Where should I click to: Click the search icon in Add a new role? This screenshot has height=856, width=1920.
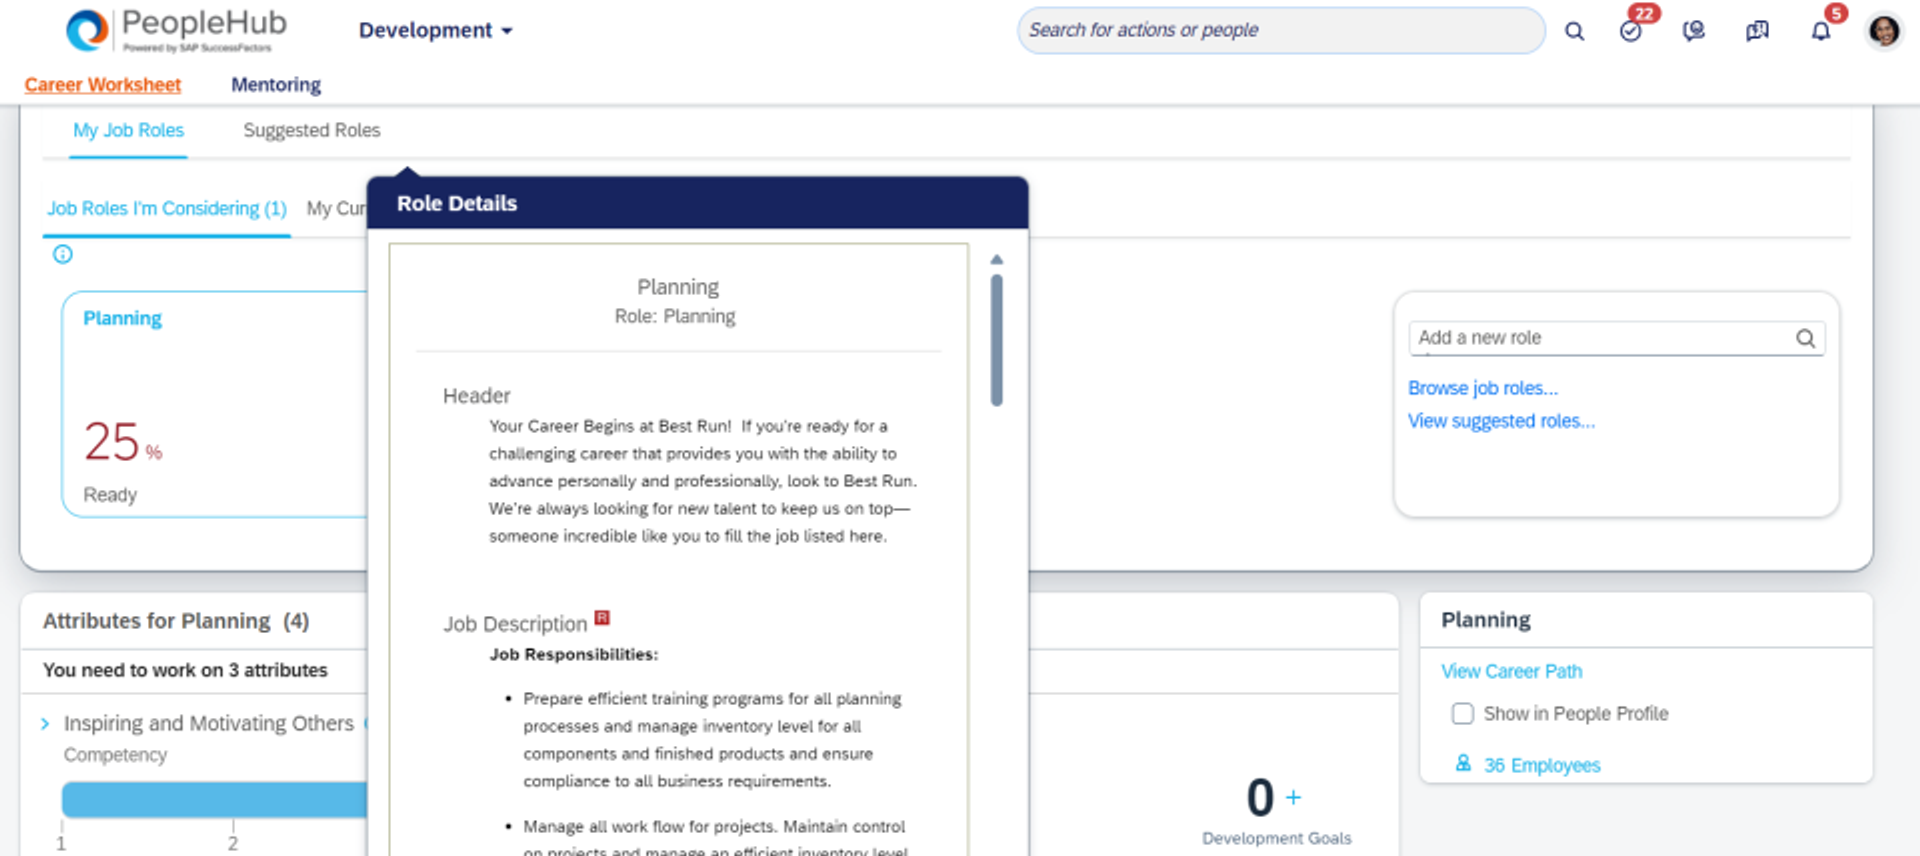(x=1805, y=338)
